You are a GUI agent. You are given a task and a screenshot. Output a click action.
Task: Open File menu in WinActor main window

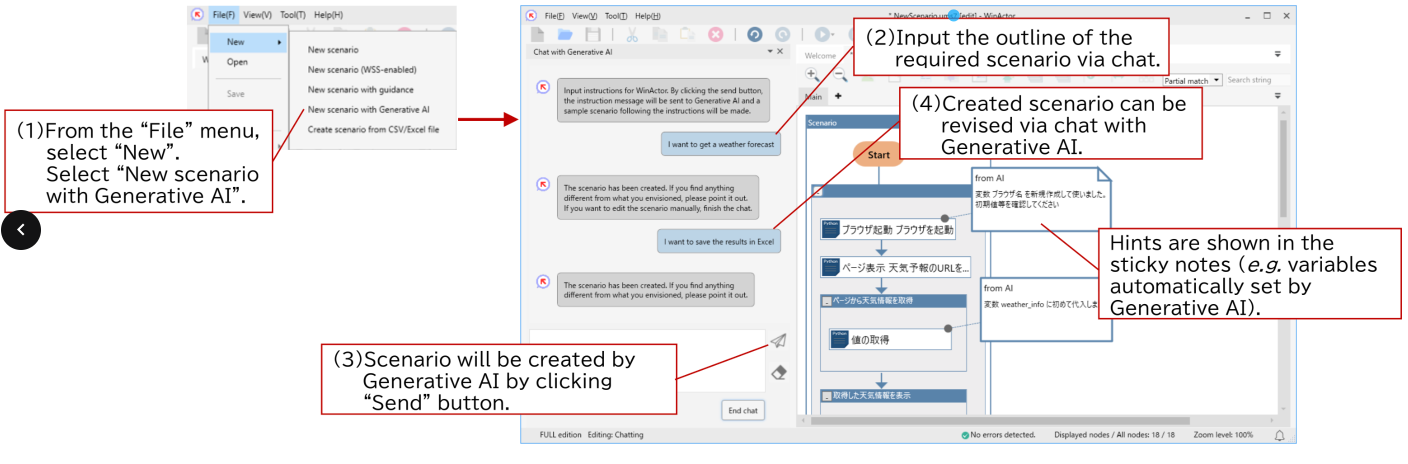click(554, 16)
